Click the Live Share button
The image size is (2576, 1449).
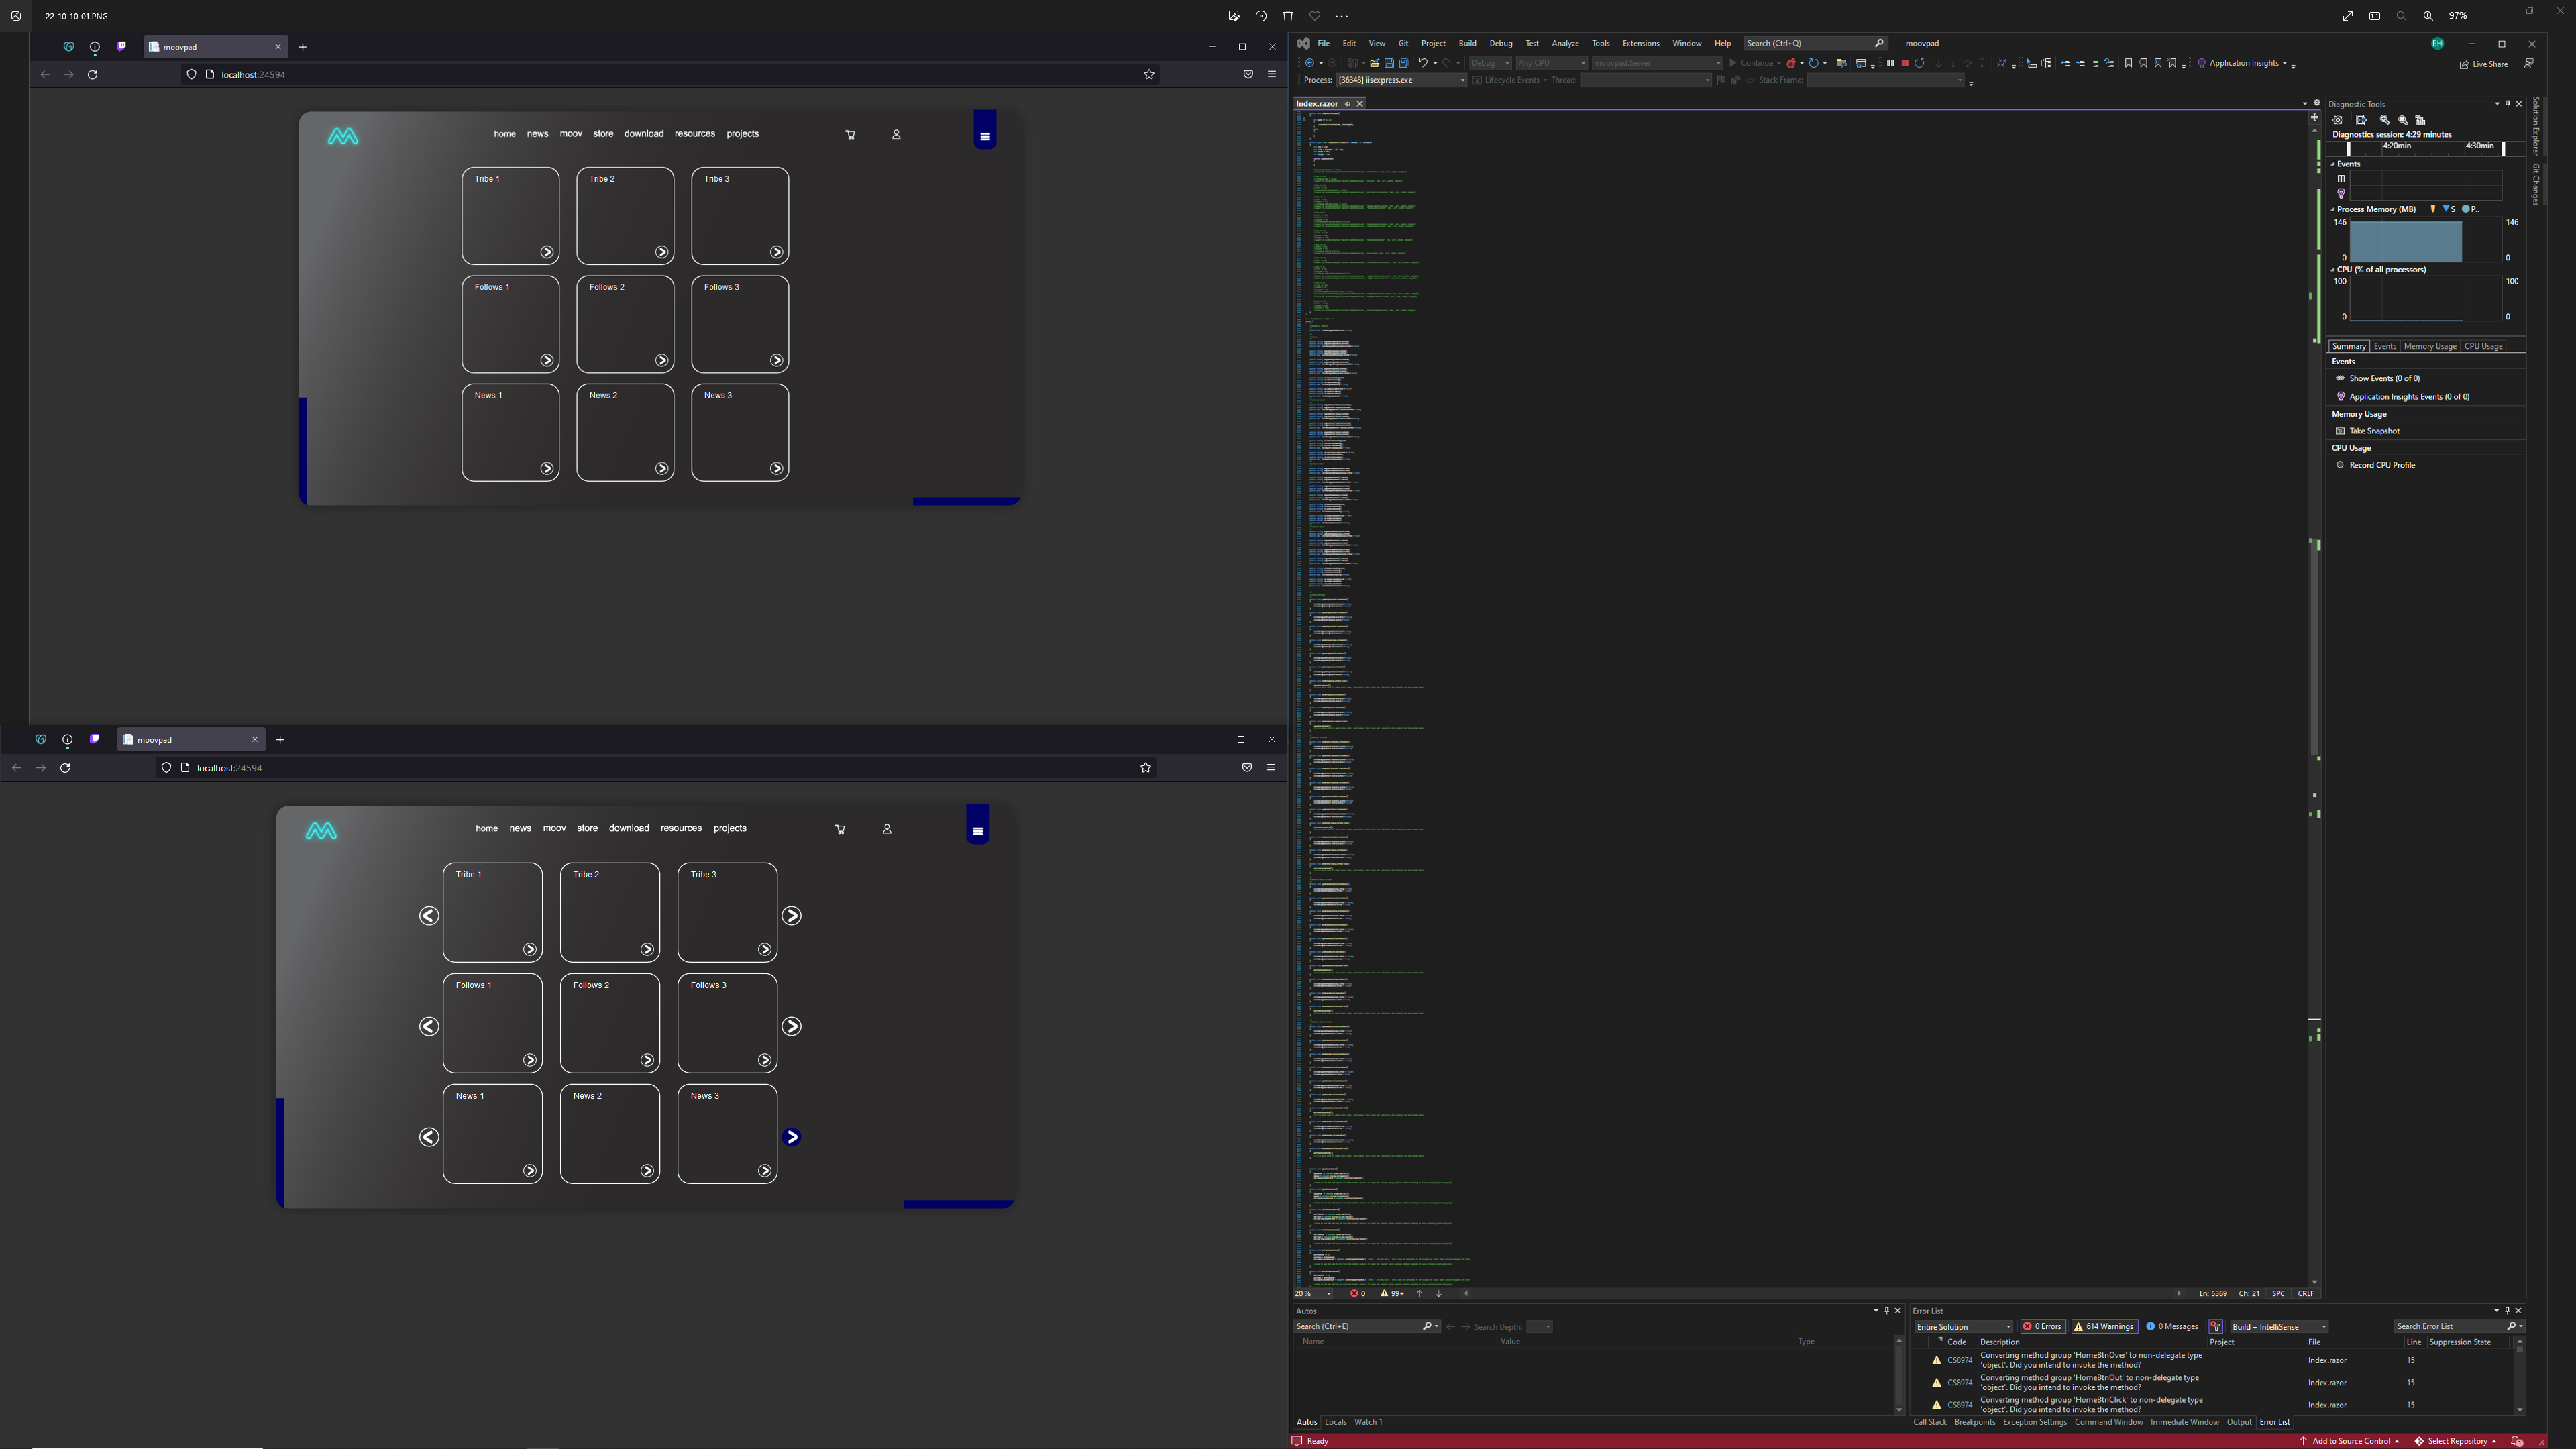(2484, 64)
